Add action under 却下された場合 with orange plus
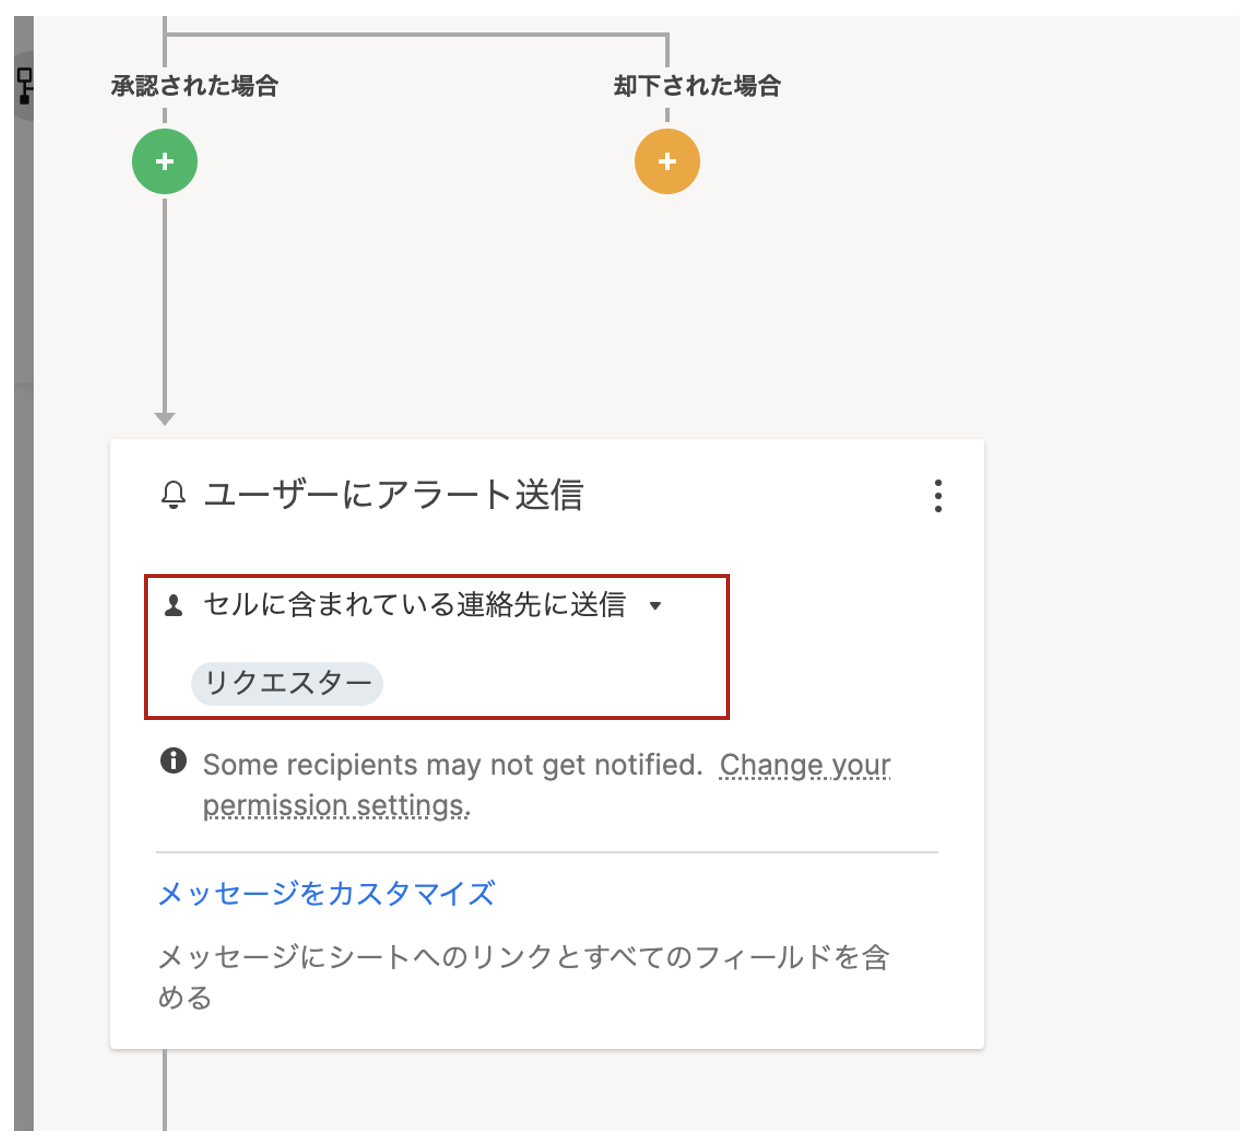Screen dimensions: 1256x1146 [x=667, y=161]
